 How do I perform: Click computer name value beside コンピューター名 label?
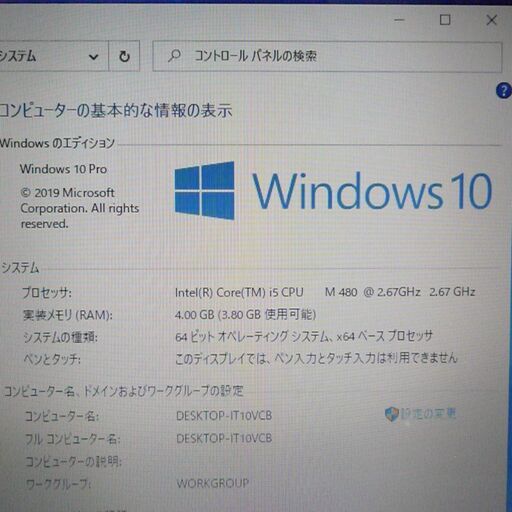click(x=224, y=416)
